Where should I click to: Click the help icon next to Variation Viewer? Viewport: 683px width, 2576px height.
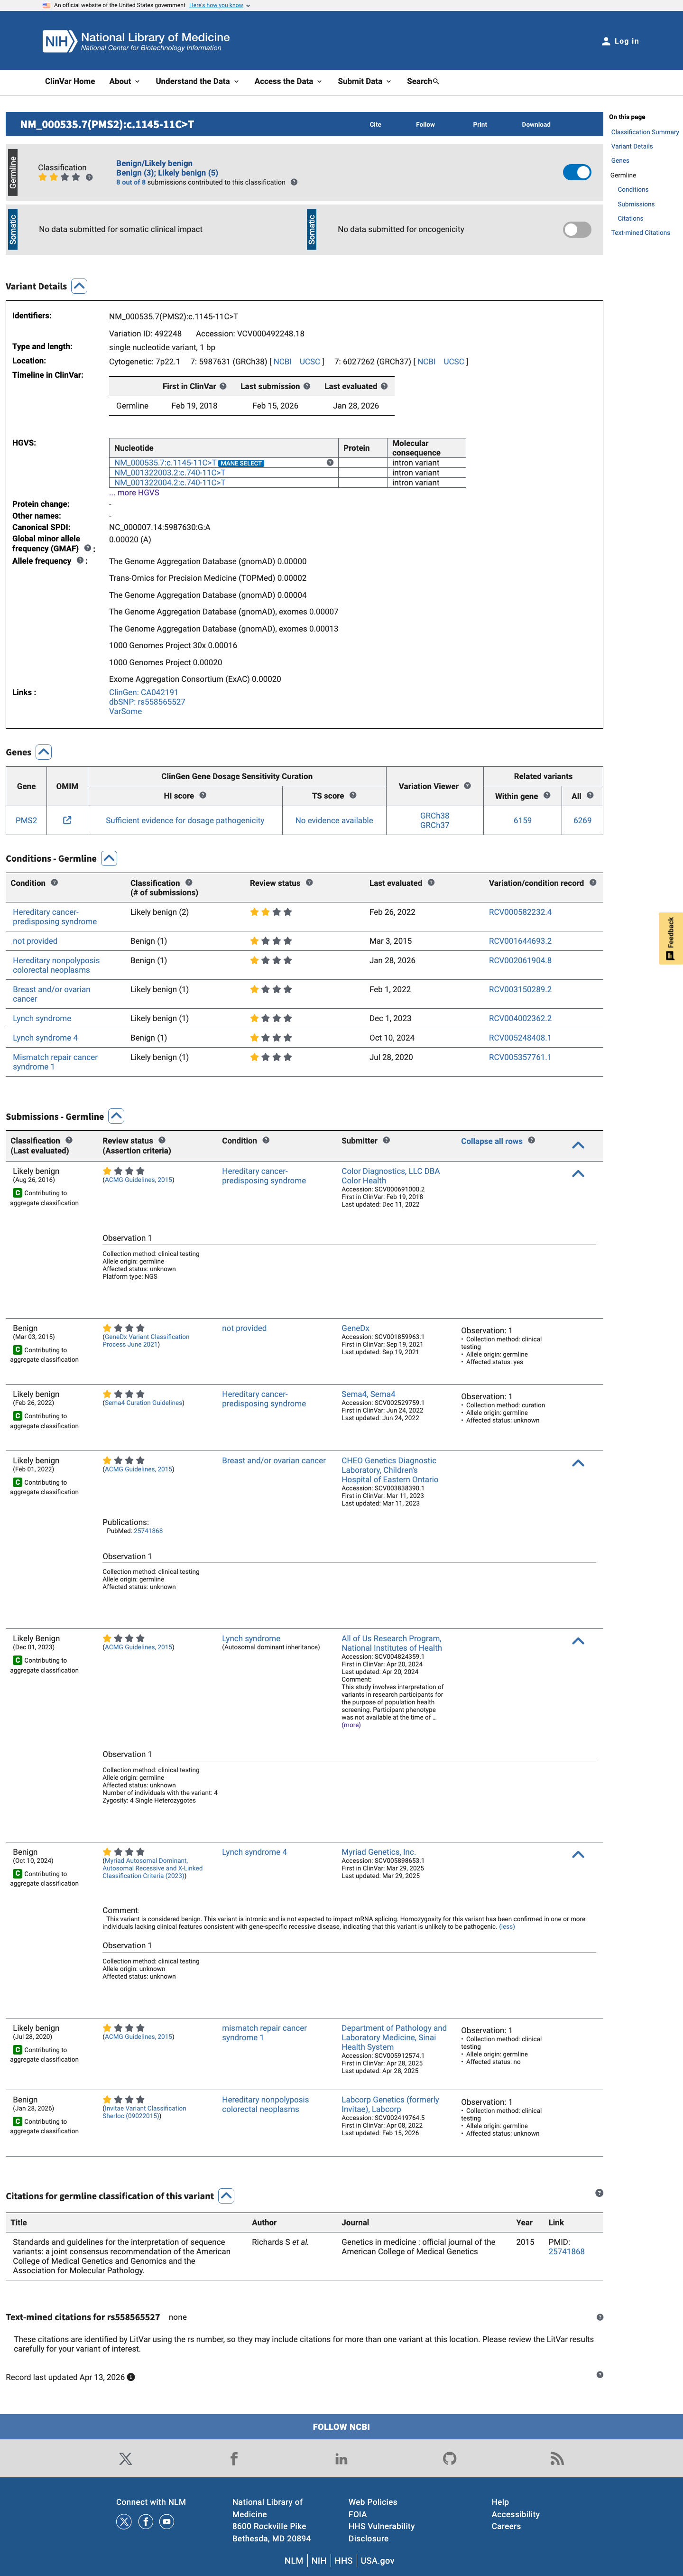[467, 786]
